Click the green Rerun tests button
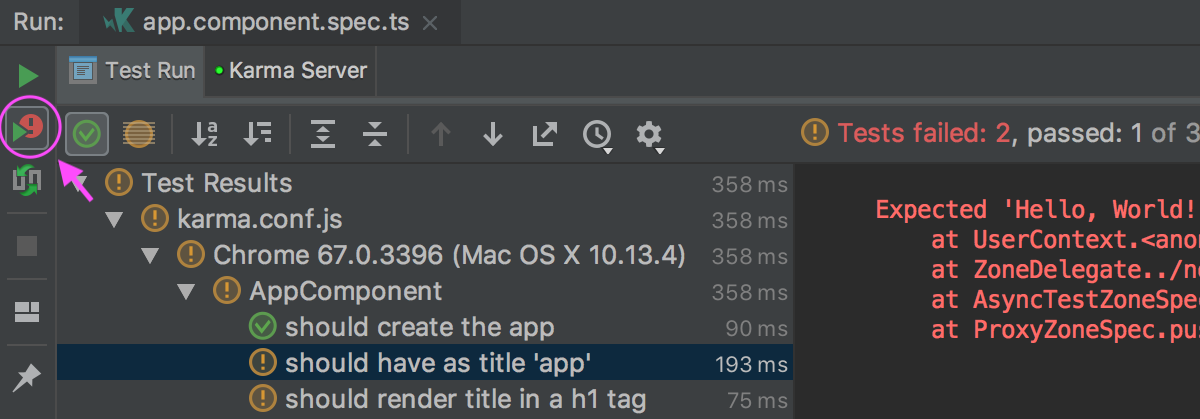 pyautogui.click(x=28, y=75)
